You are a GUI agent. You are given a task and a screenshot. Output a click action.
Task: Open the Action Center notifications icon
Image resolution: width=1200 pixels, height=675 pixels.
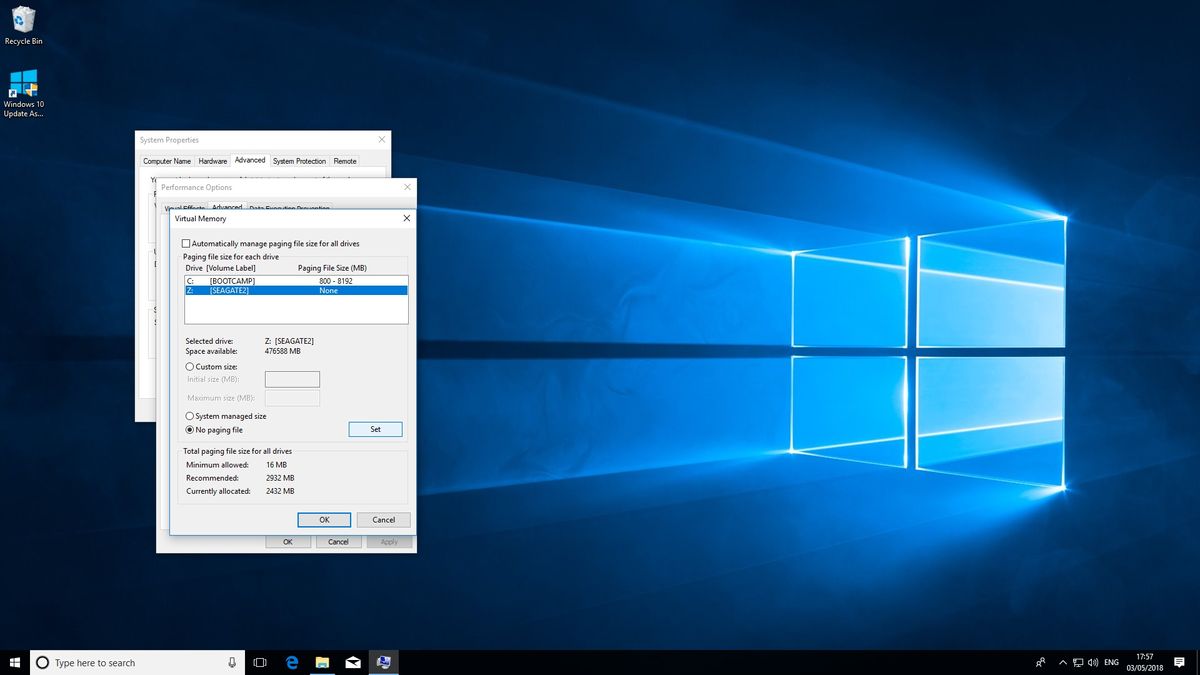[1181, 662]
